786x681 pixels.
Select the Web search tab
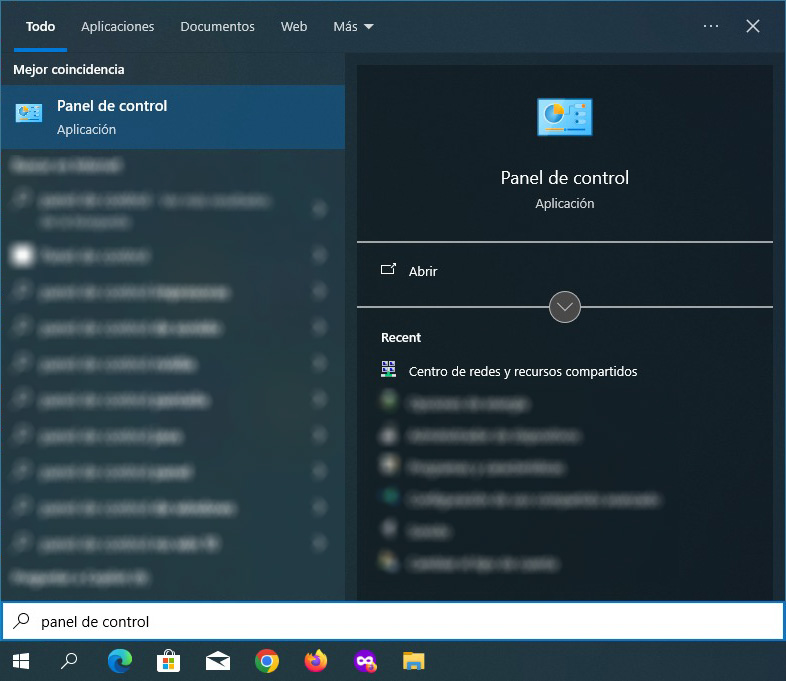point(294,27)
